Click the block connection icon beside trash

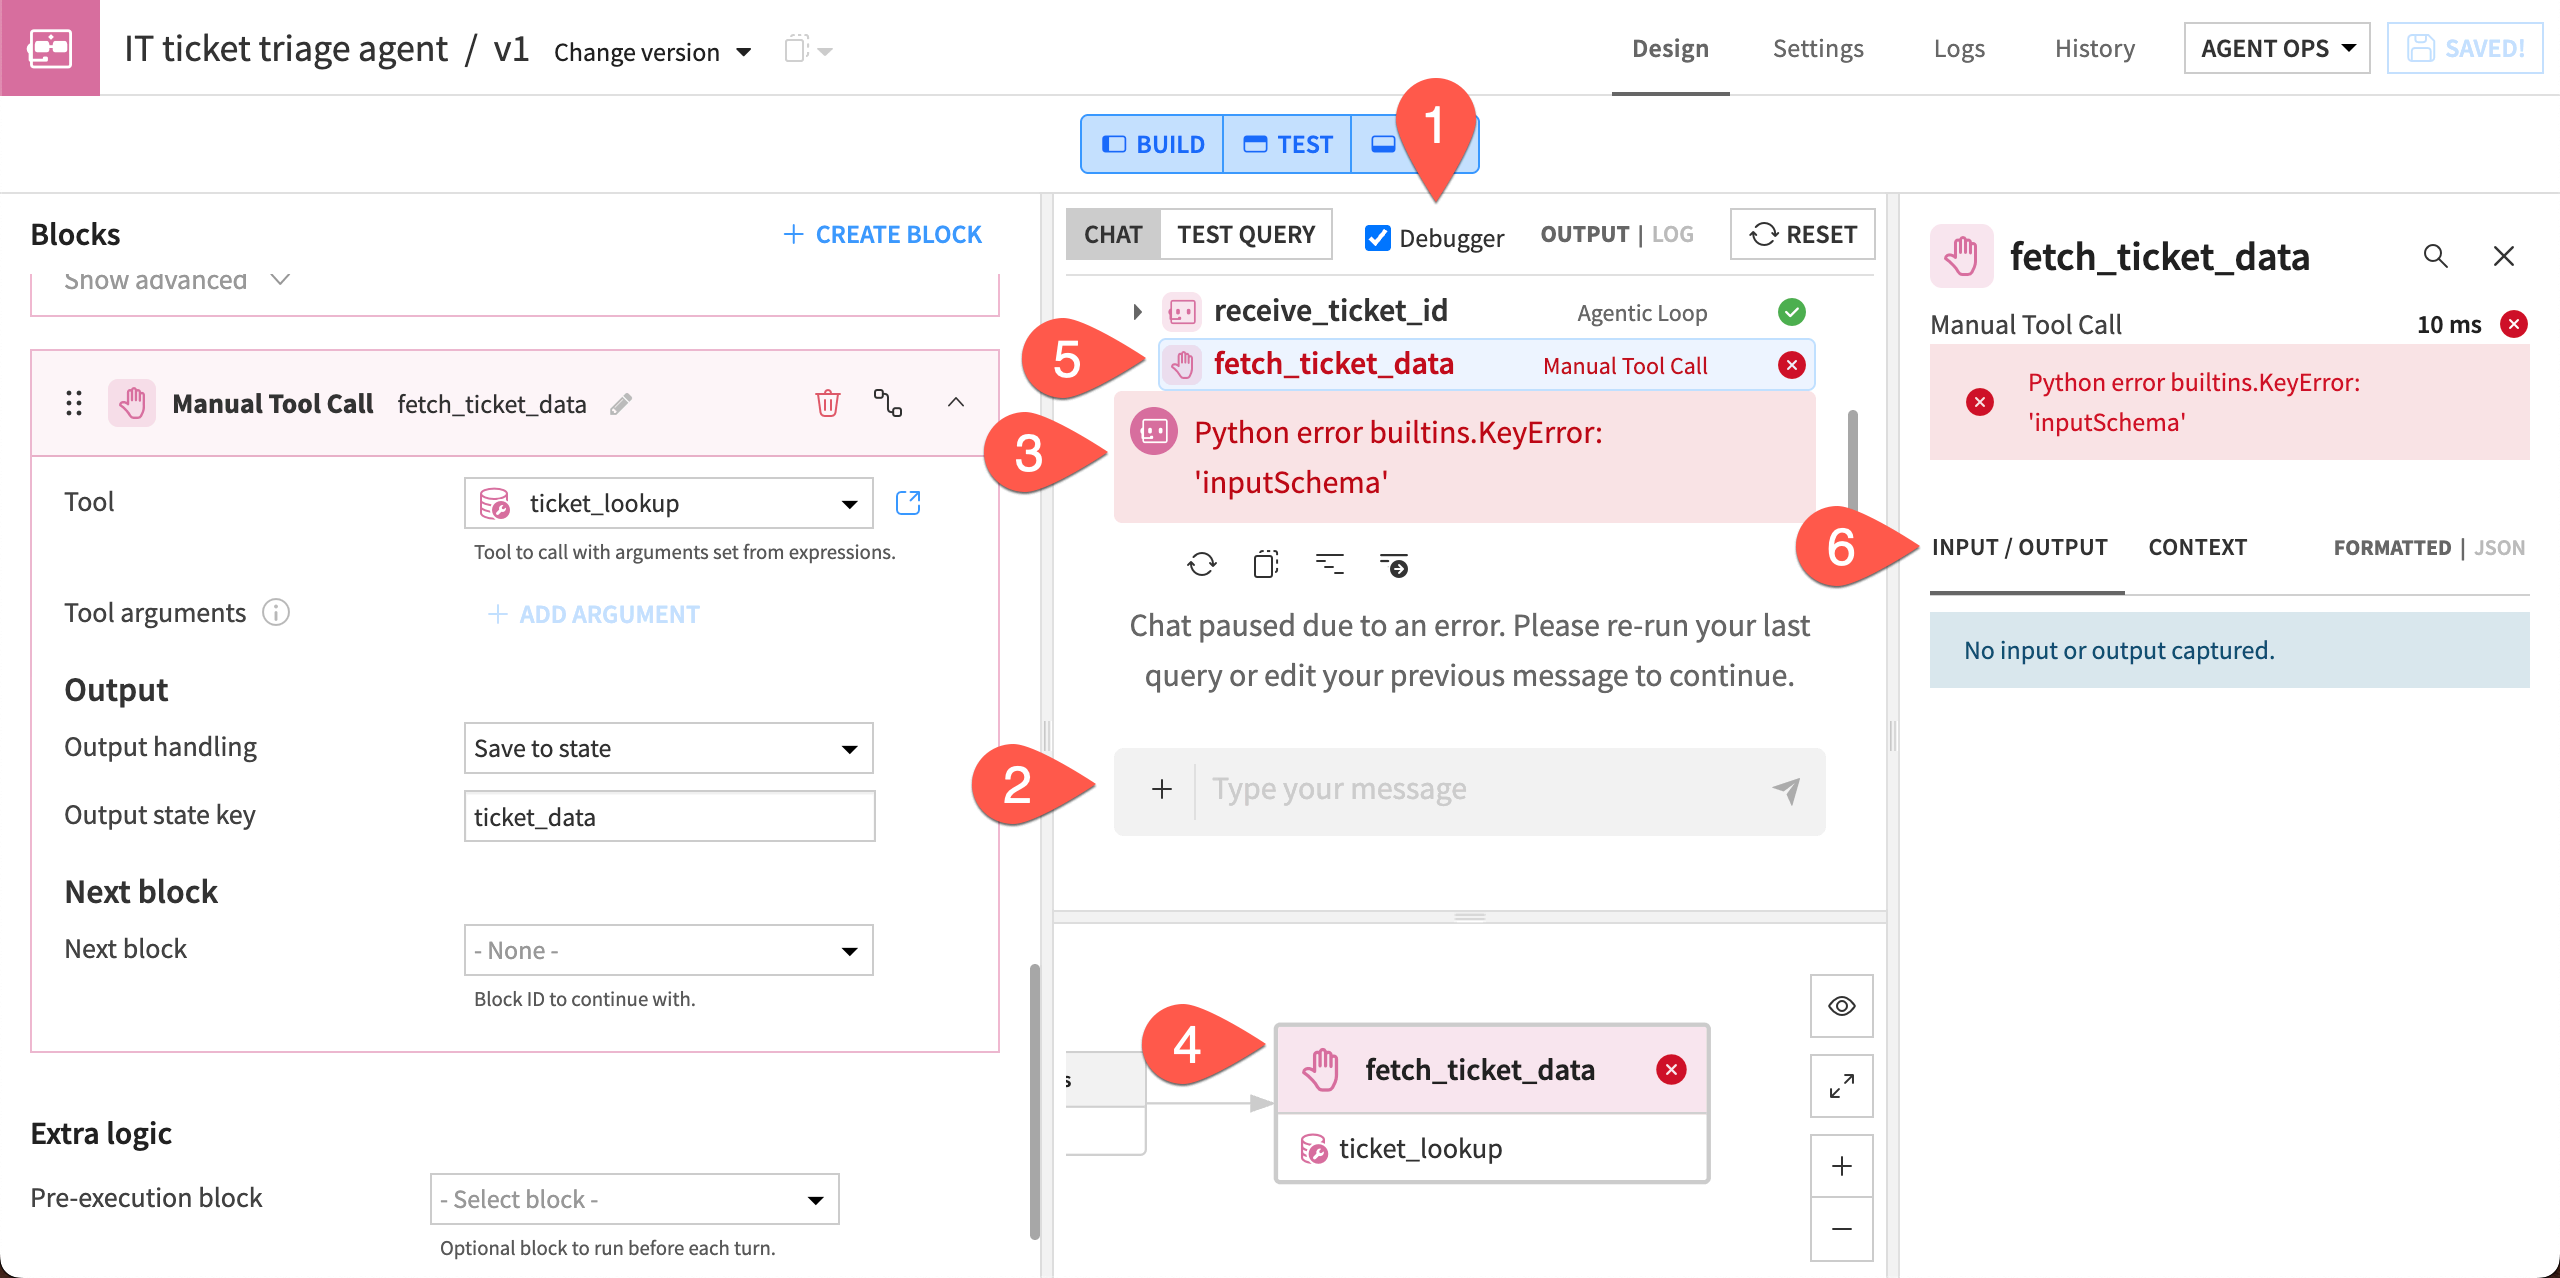point(888,404)
